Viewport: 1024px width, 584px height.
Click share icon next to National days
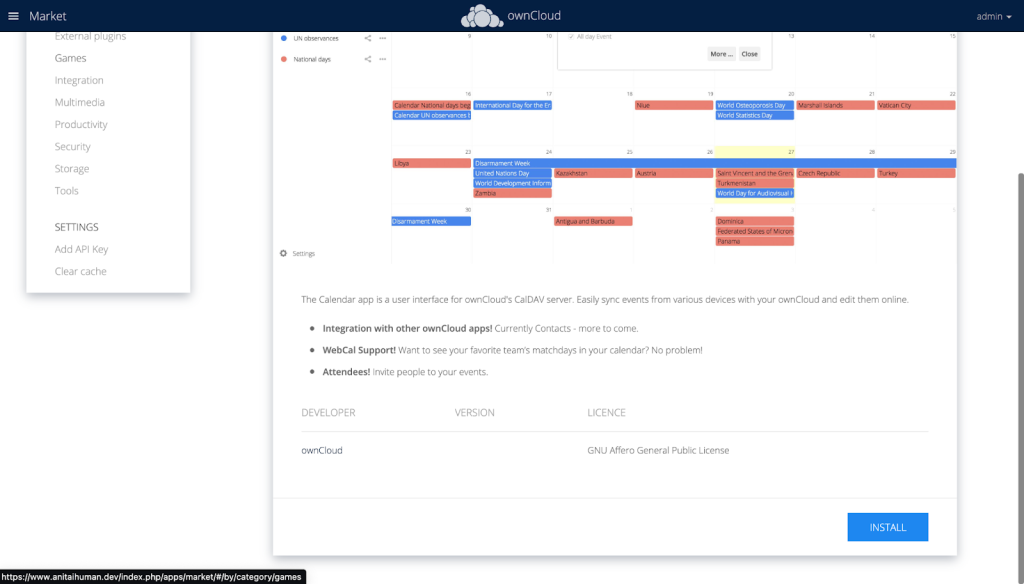[x=368, y=59]
